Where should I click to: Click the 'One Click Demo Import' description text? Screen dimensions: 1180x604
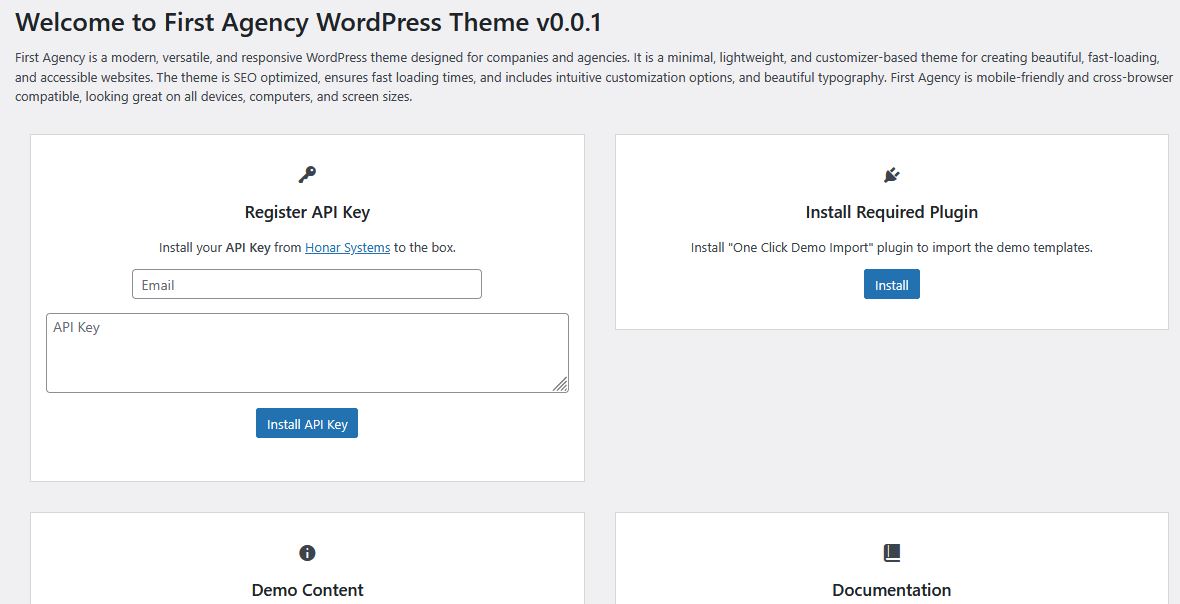tap(892, 247)
